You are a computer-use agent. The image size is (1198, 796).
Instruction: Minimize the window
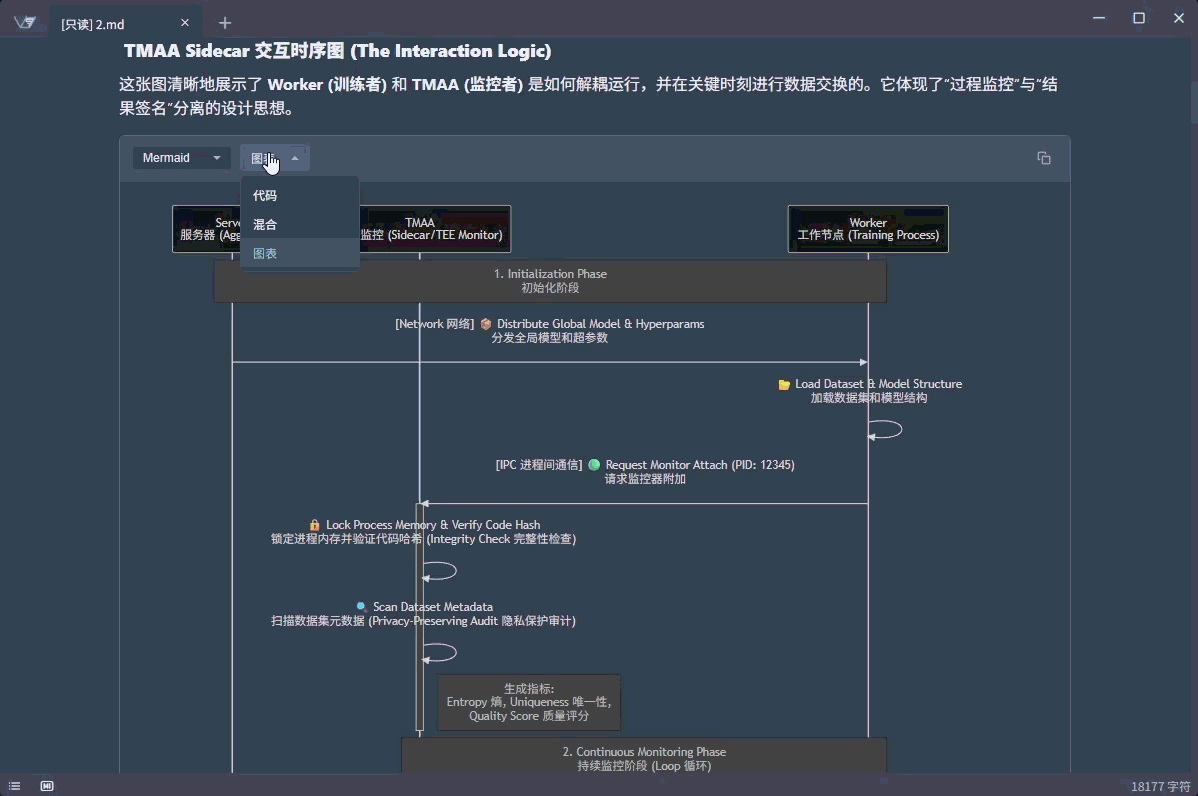[1099, 18]
